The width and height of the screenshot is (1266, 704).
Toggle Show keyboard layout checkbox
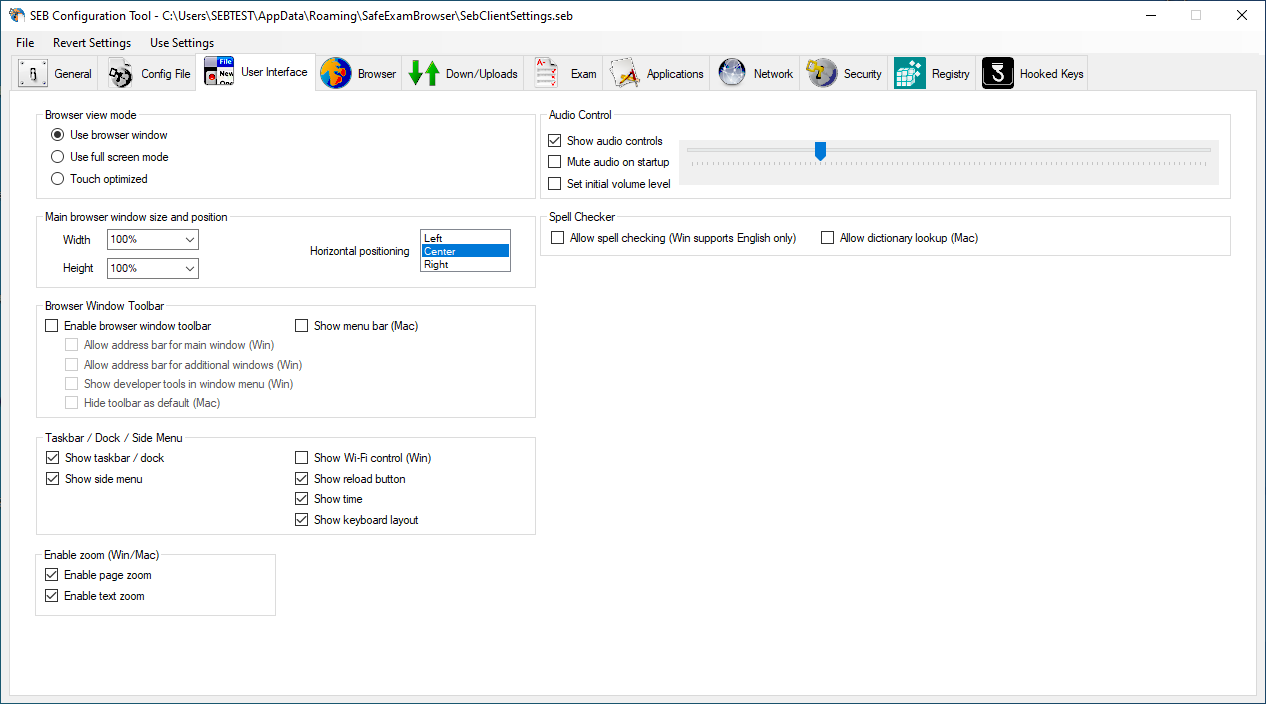click(302, 520)
